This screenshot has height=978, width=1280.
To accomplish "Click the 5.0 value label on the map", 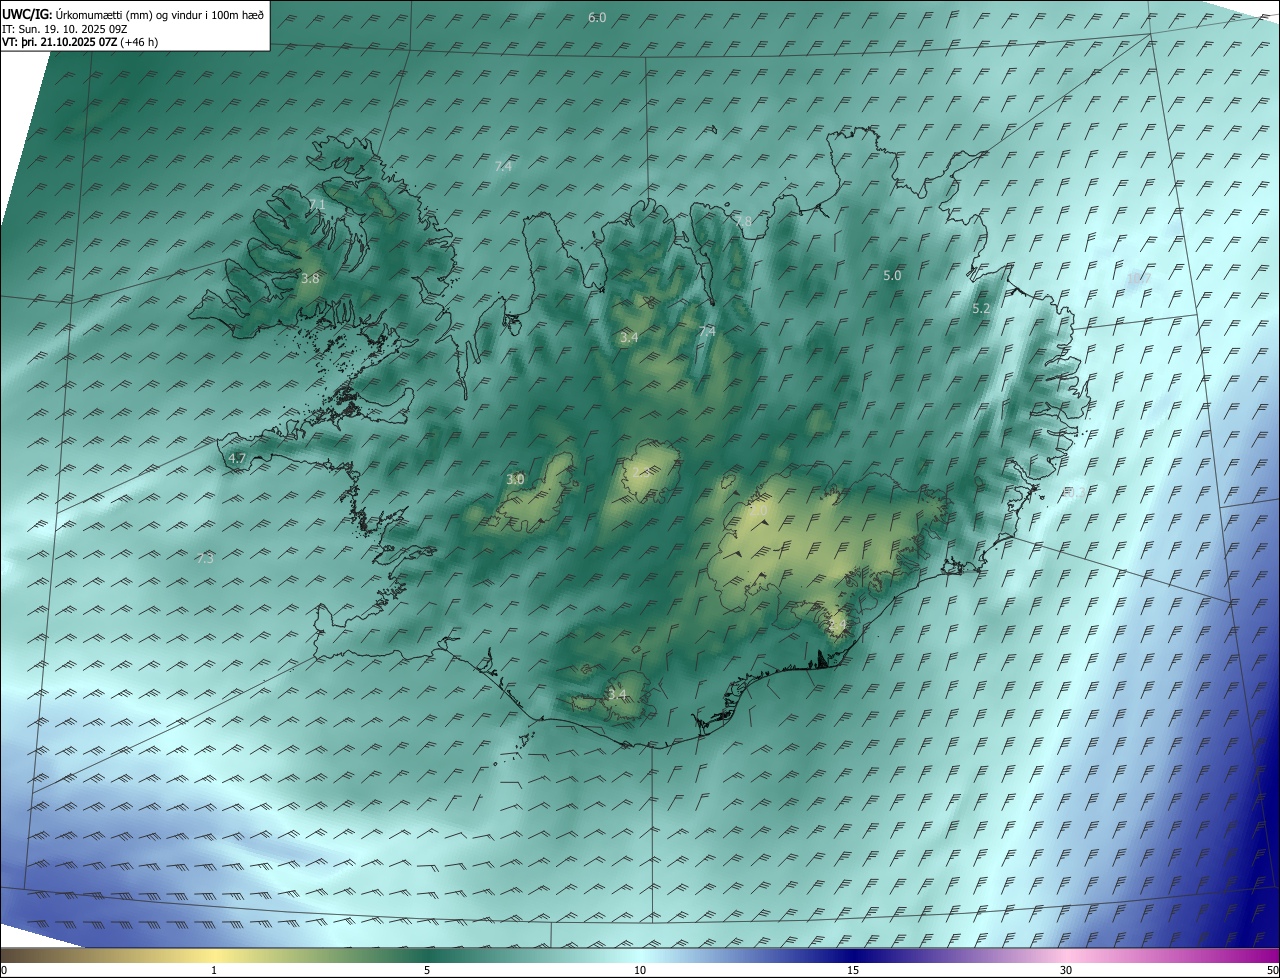I will click(x=892, y=275).
